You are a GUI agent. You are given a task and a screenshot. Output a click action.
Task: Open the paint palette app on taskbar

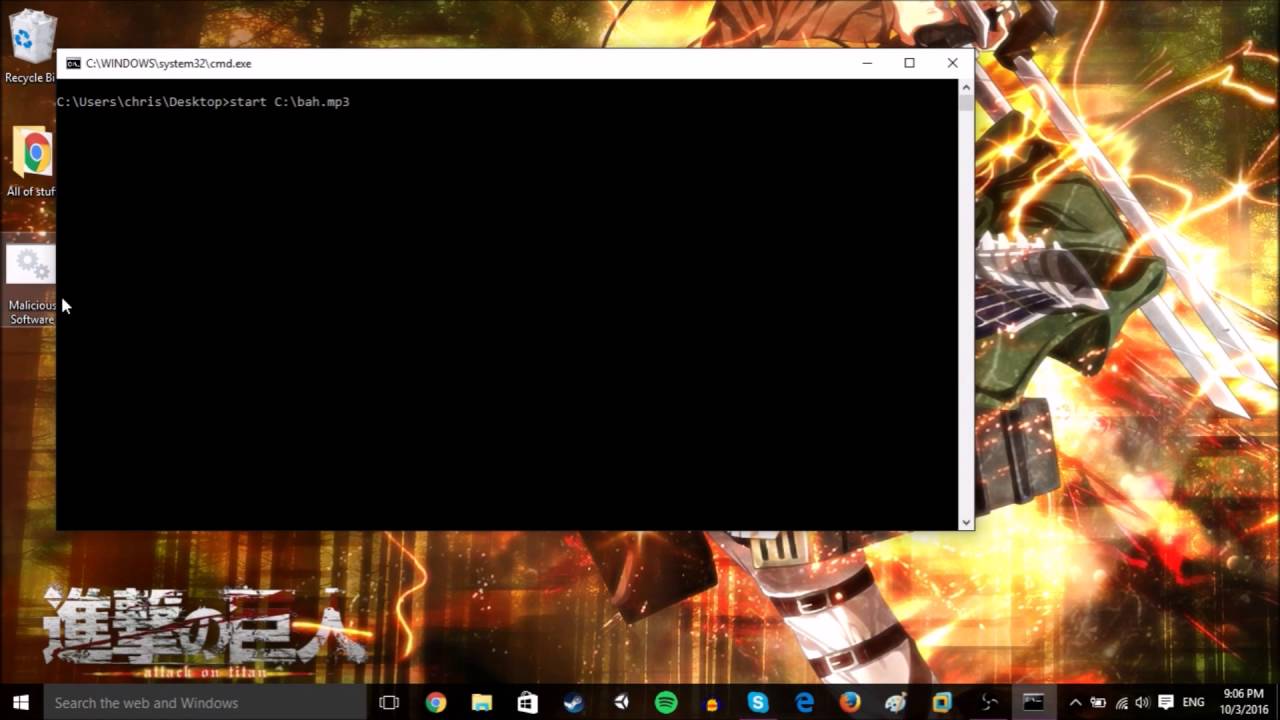[x=896, y=702]
